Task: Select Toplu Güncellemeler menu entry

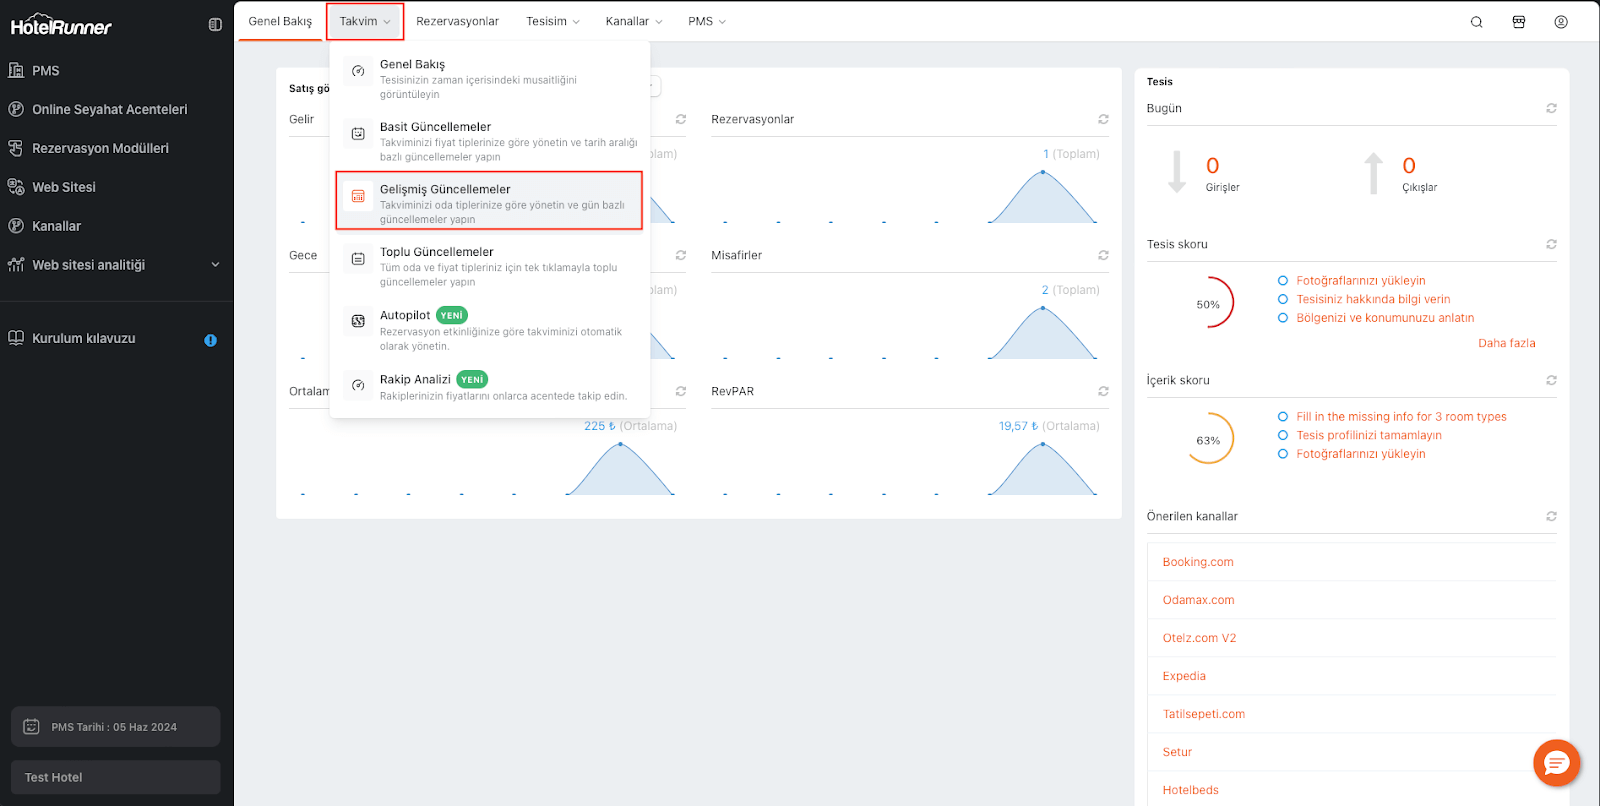Action: click(x=489, y=265)
